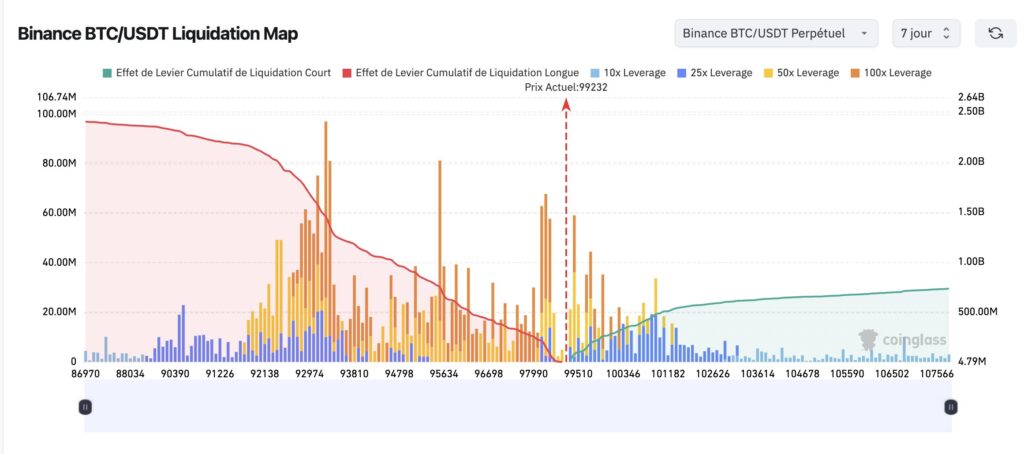Expand the 7 jour period selector
The image size is (1024, 454).
(x=926, y=33)
